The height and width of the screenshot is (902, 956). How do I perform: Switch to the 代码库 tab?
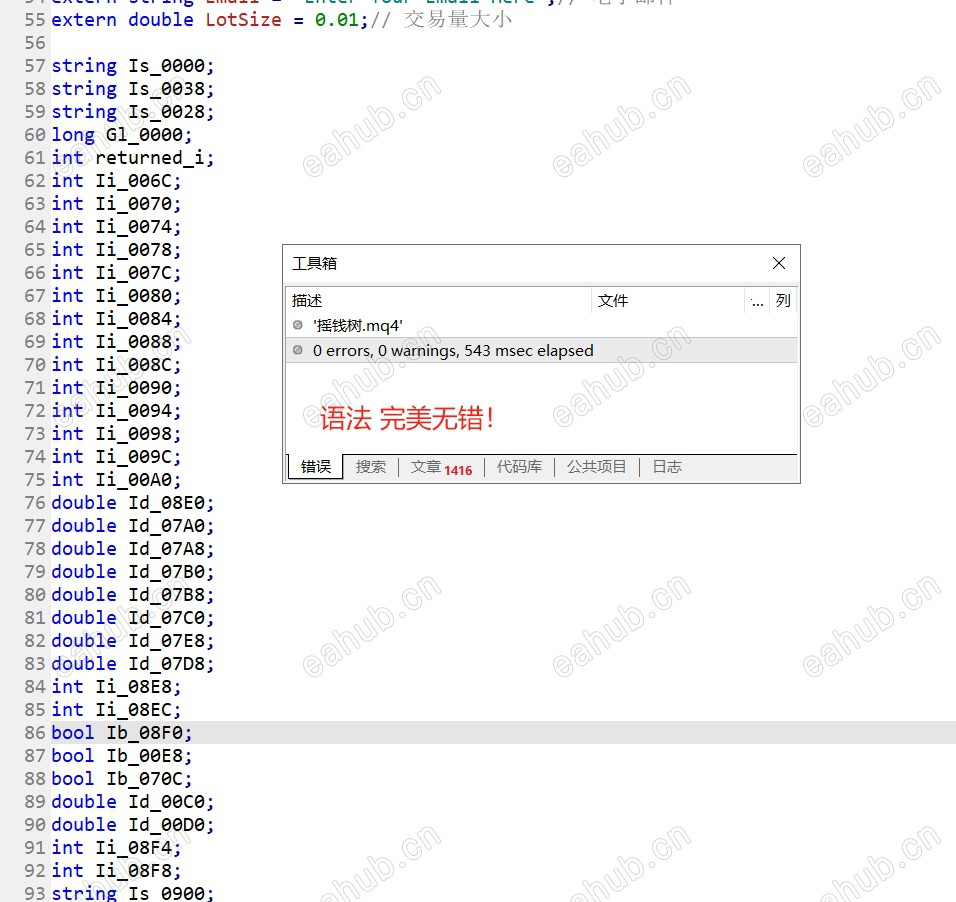(519, 467)
